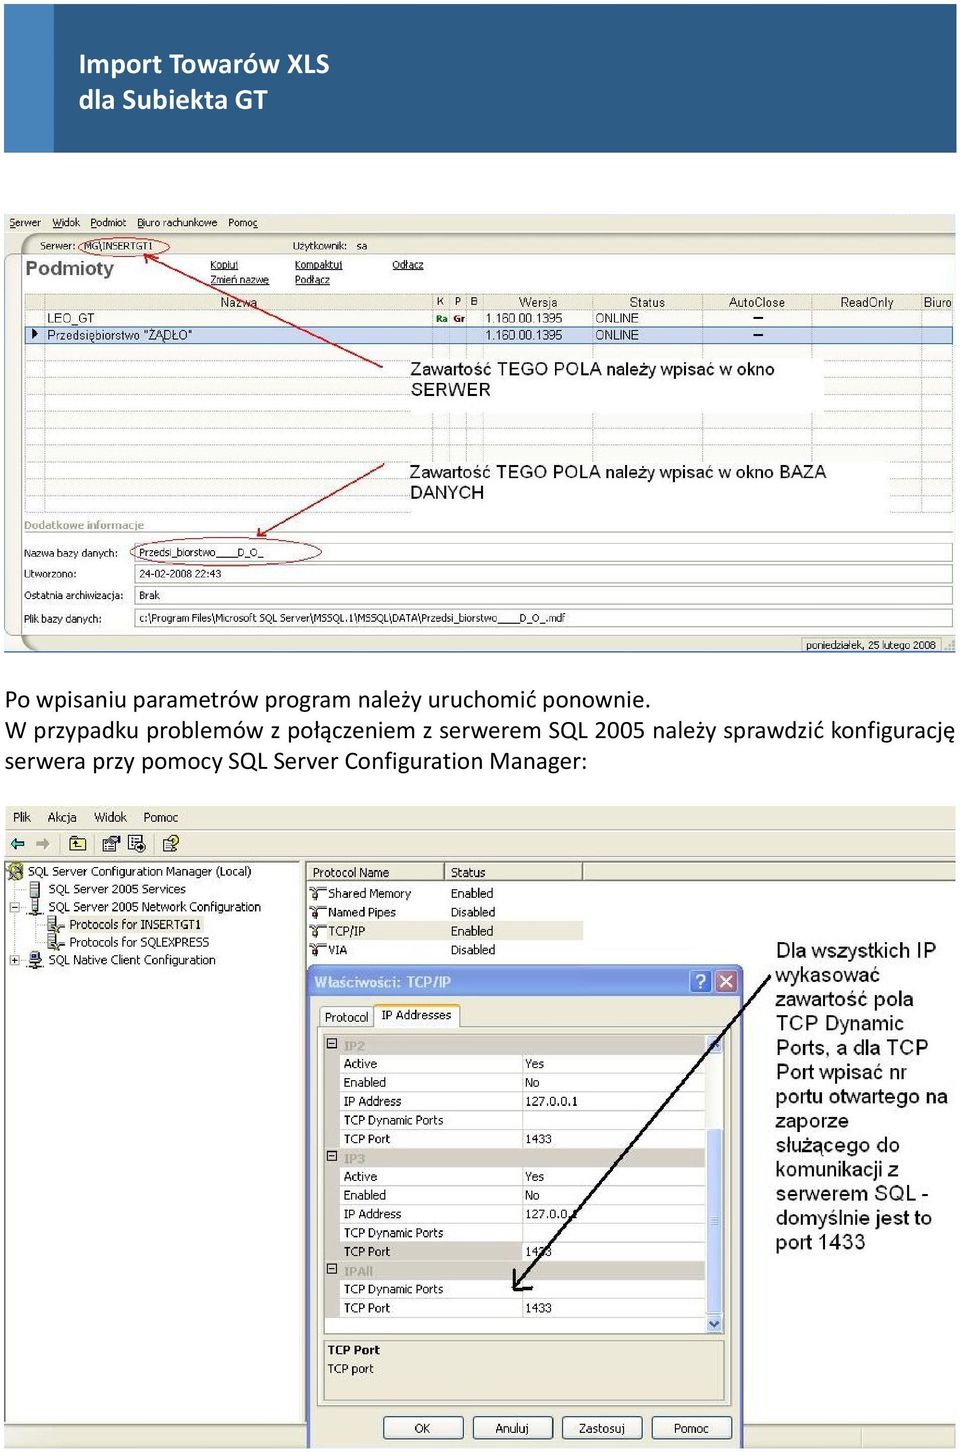Click the VIA protocol icon
This screenshot has height=1452, width=960.
coord(318,950)
